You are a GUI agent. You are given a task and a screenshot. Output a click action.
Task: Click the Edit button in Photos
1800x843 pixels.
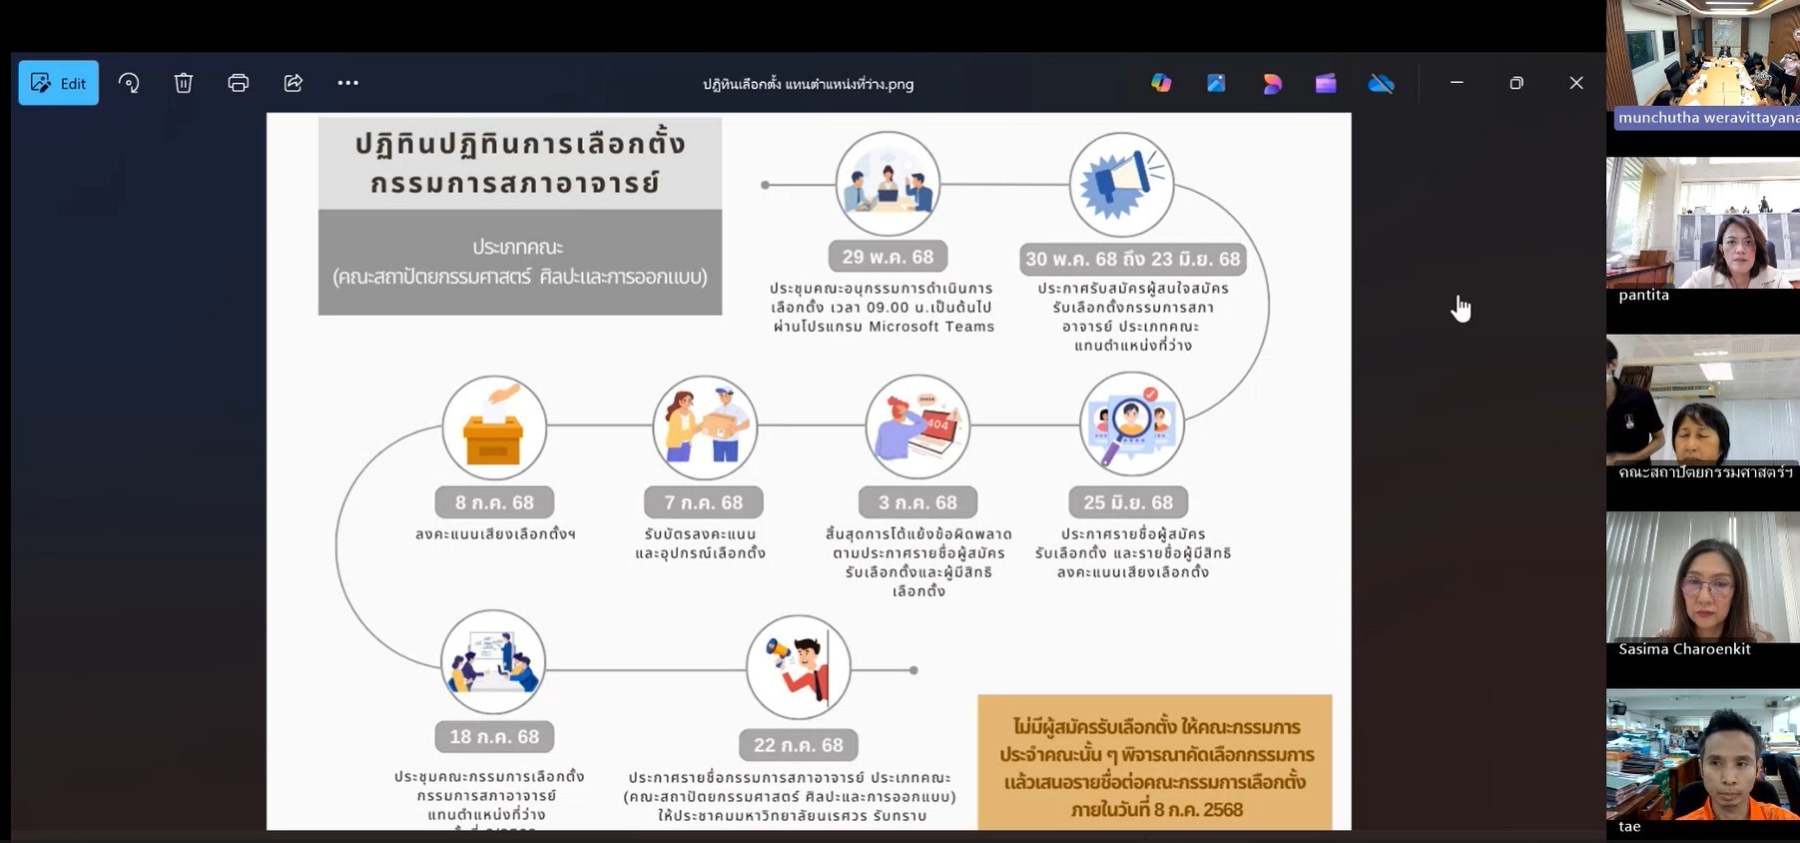(x=58, y=83)
